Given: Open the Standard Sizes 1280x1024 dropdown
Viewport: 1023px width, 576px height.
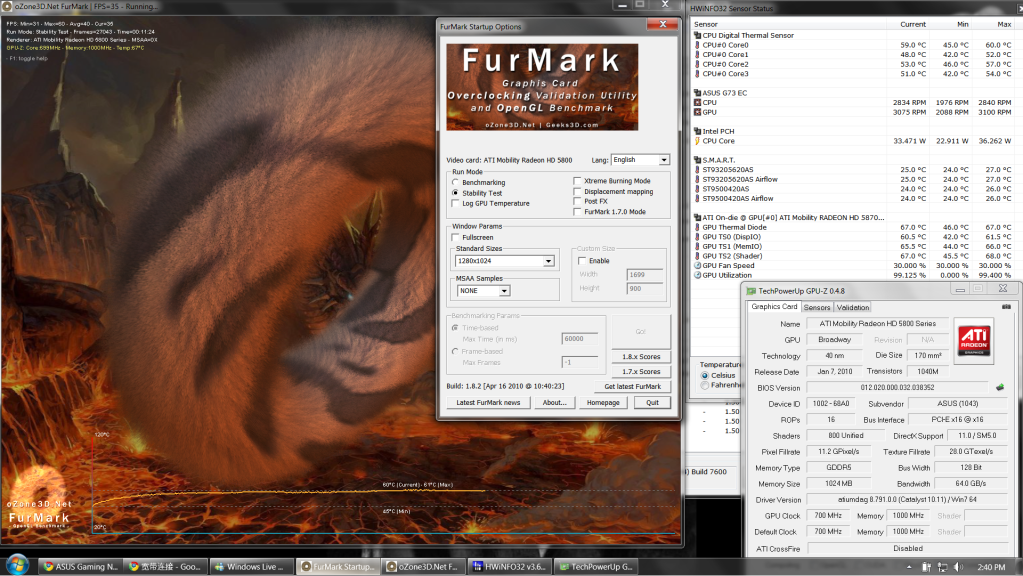Looking at the screenshot, I should click(x=548, y=262).
